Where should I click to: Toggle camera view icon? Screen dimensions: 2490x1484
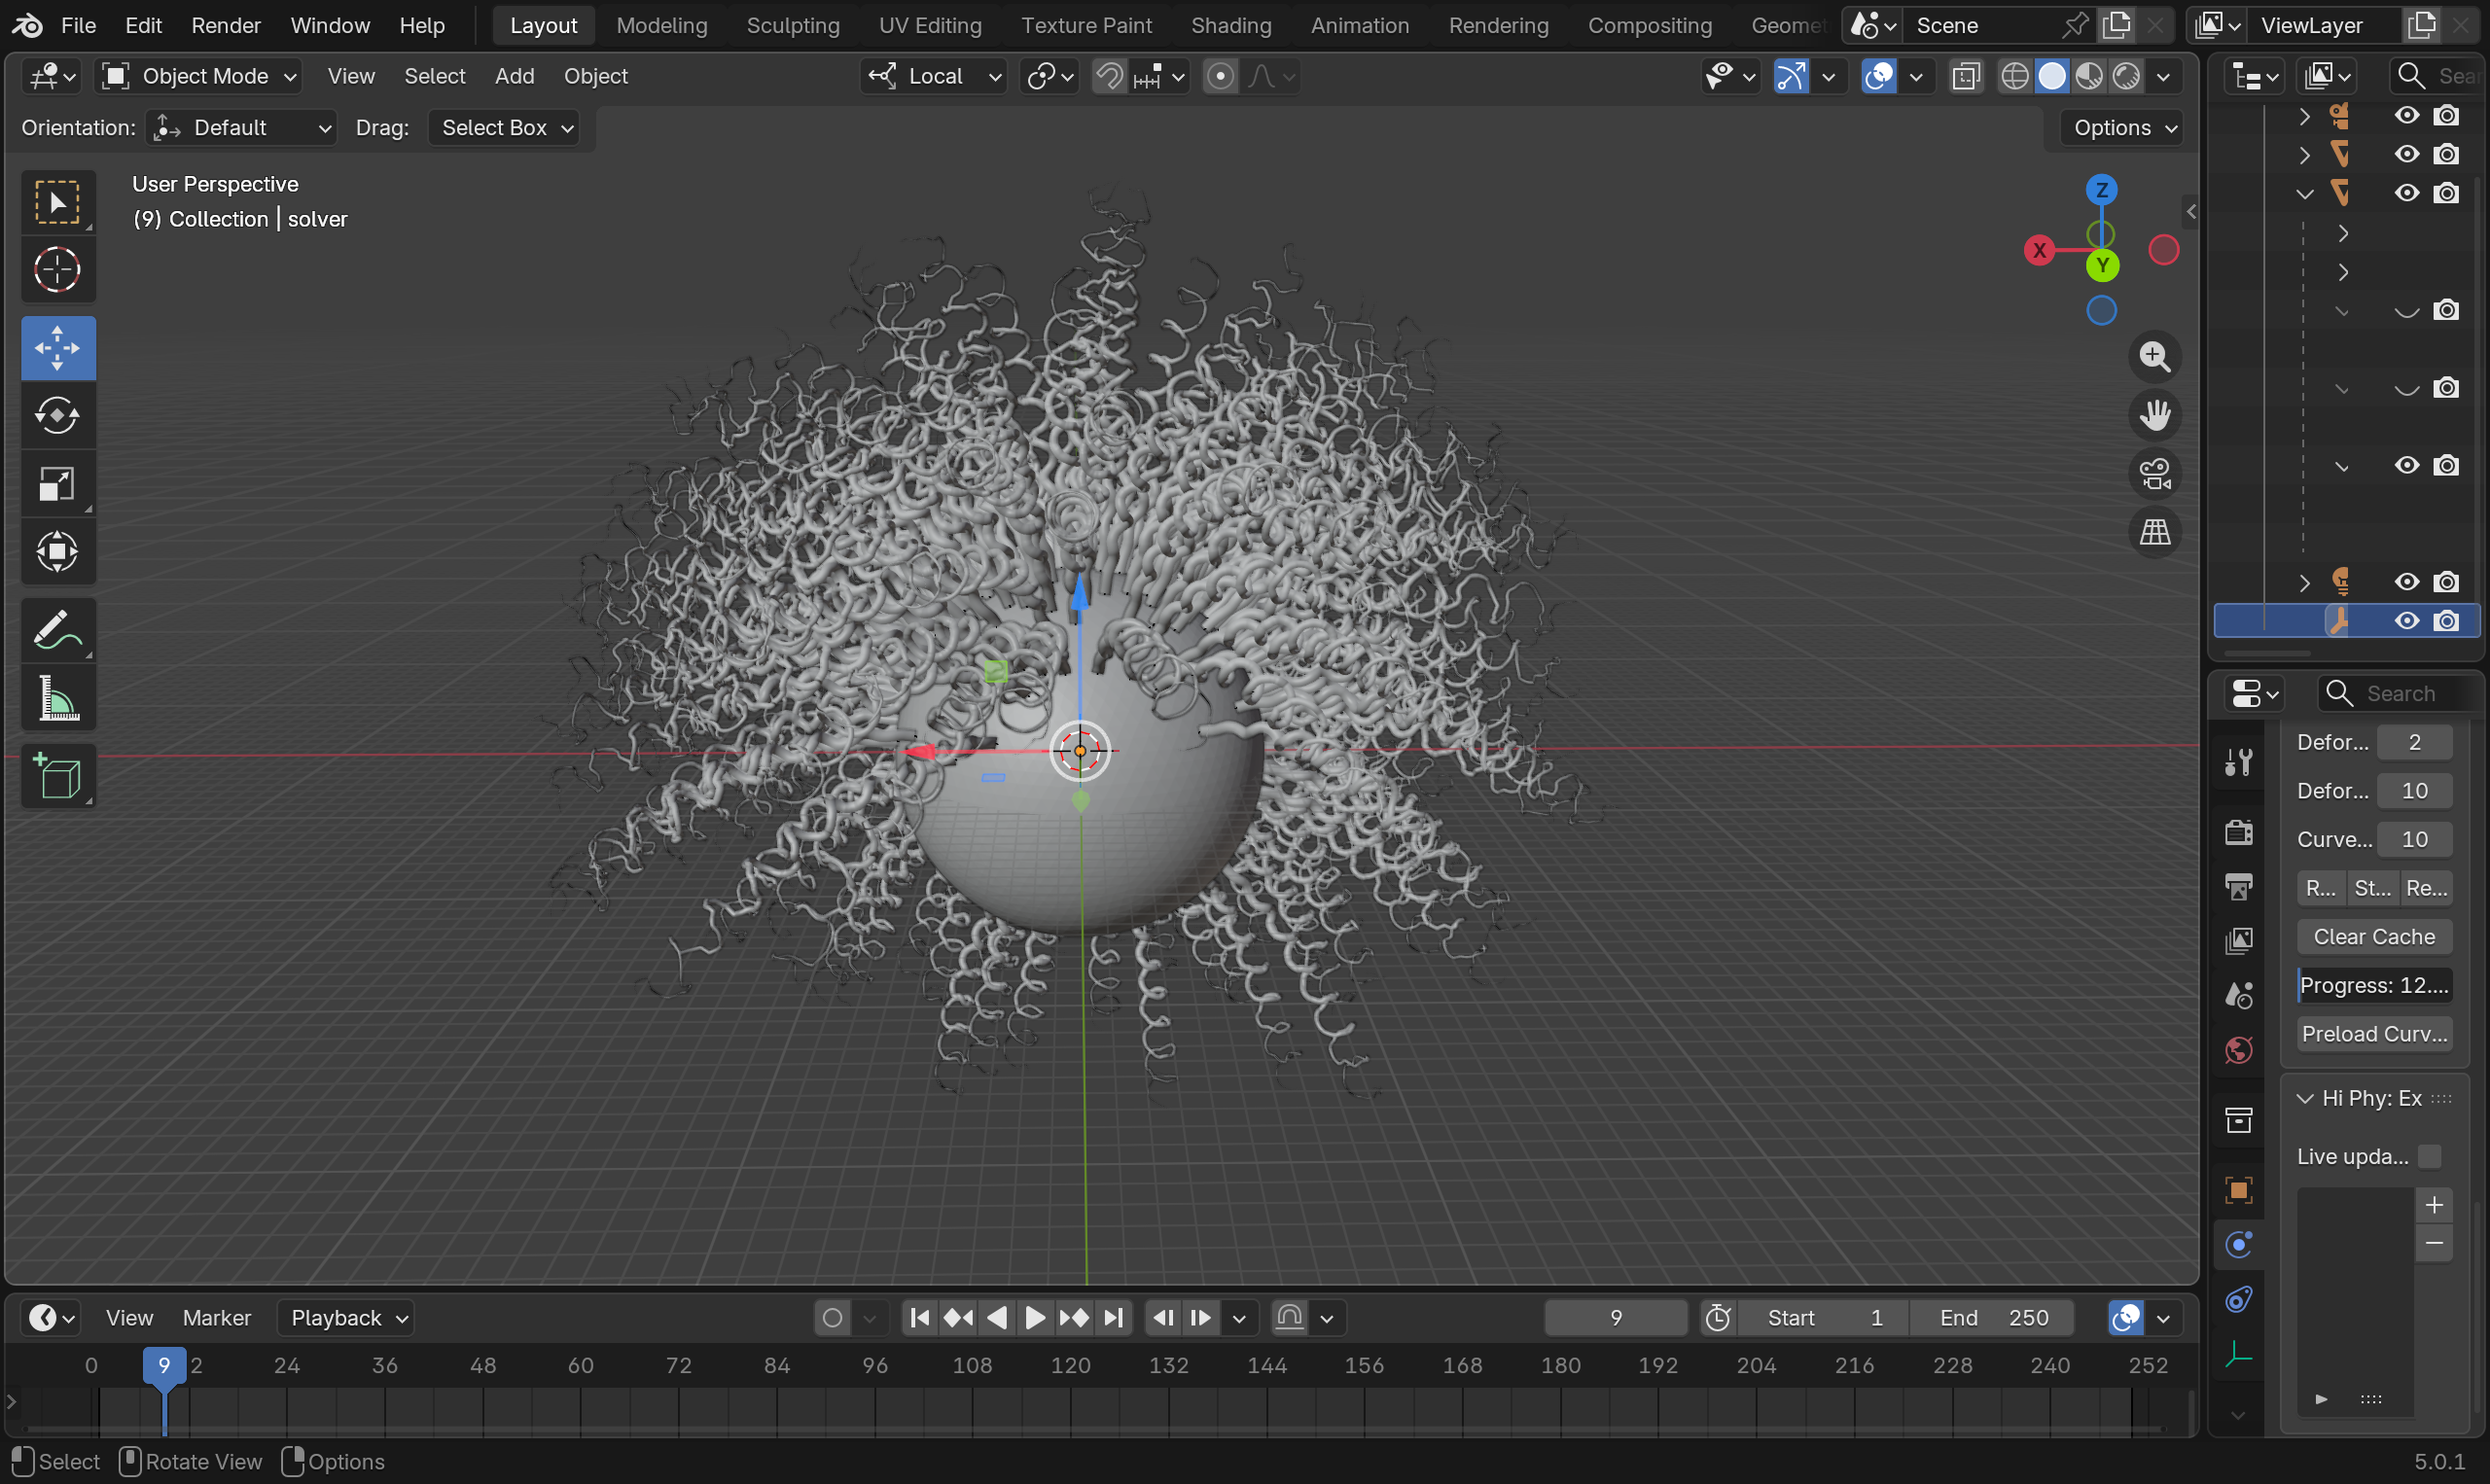click(2155, 474)
